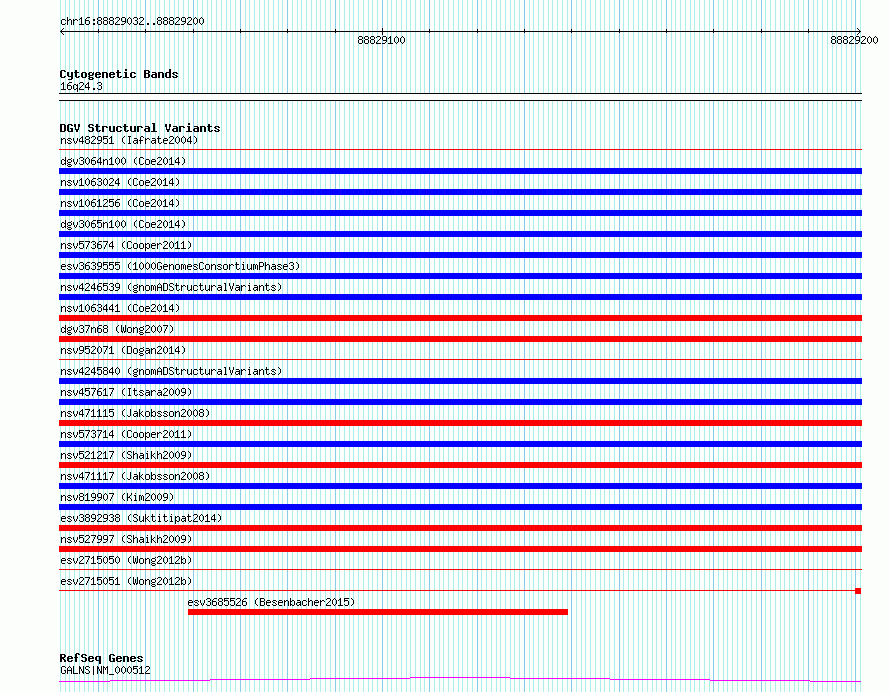Click the chr16:88829032..88829200 region label
The image size is (890, 692).
(x=132, y=22)
